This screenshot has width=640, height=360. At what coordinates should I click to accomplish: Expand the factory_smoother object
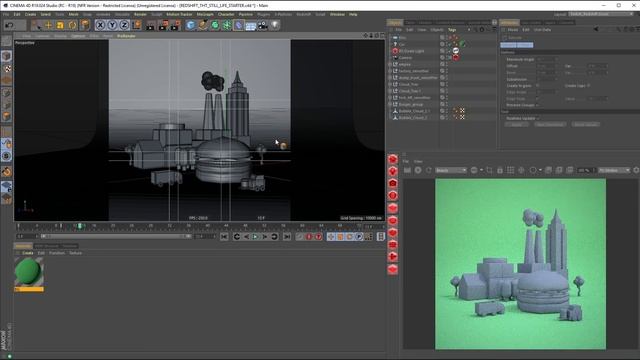(x=390, y=71)
